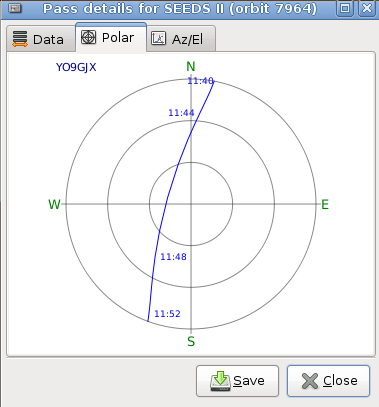Viewport: 379px width, 407px height.
Task: Click the green download icon on Save
Action: pyautogui.click(x=220, y=381)
